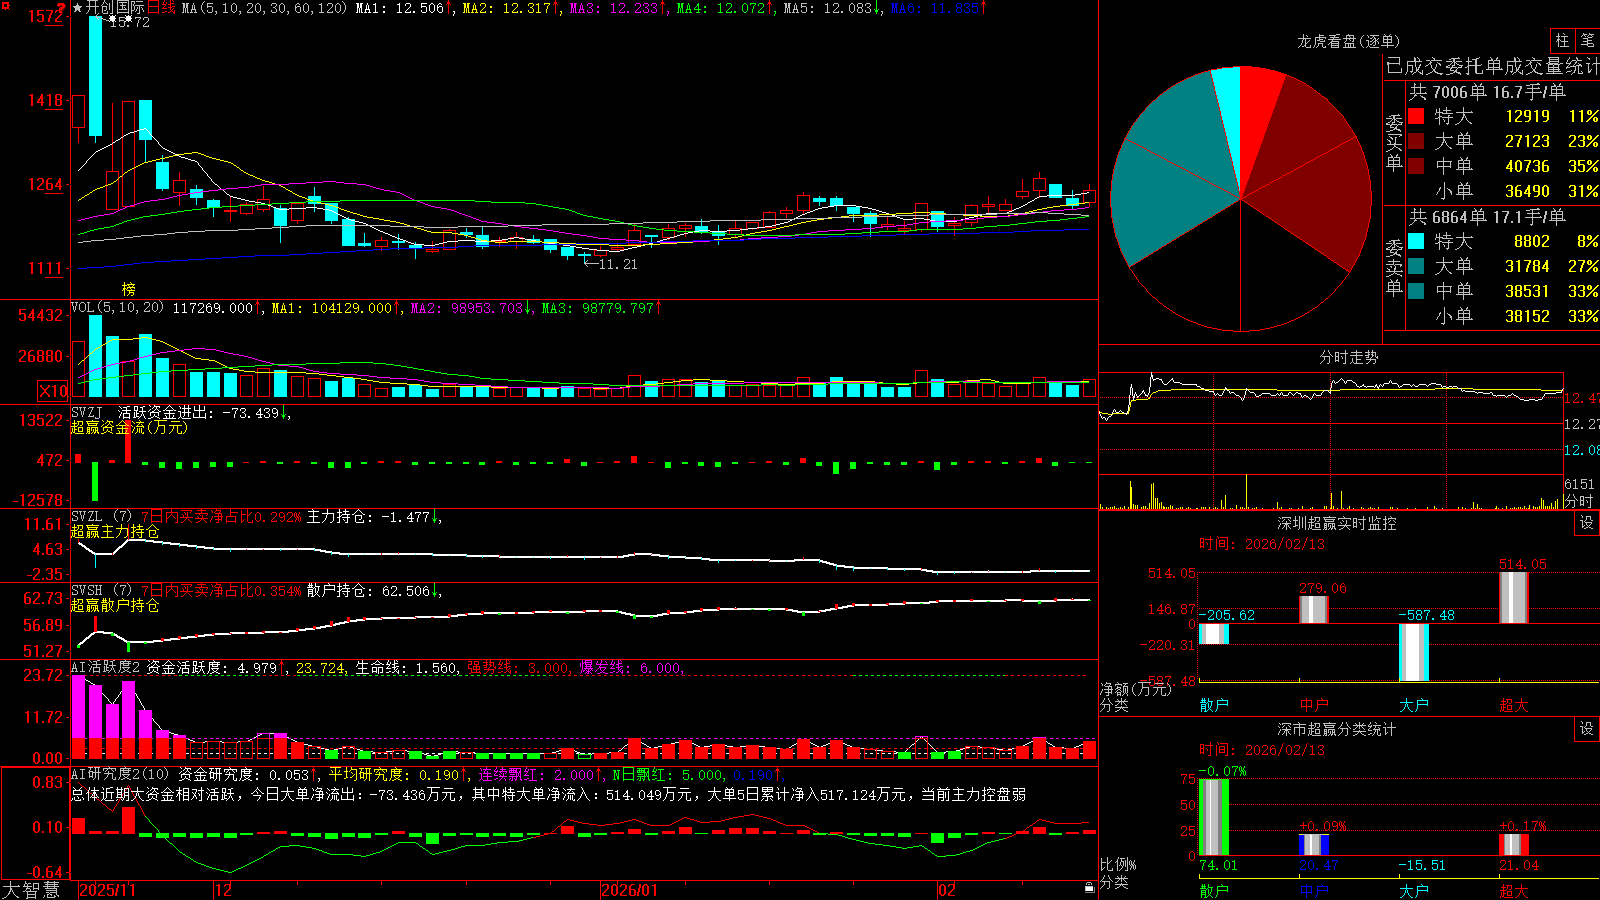Switch pie view to 柱 bar mode
The image size is (1600, 900).
(1562, 40)
